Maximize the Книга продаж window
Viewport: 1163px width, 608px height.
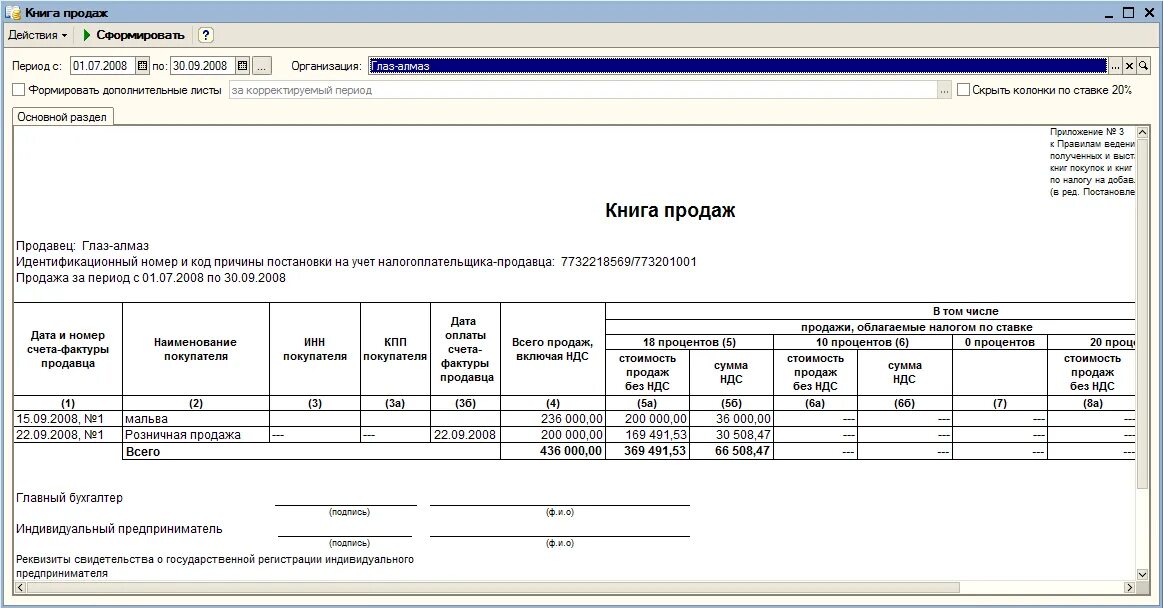point(1128,13)
